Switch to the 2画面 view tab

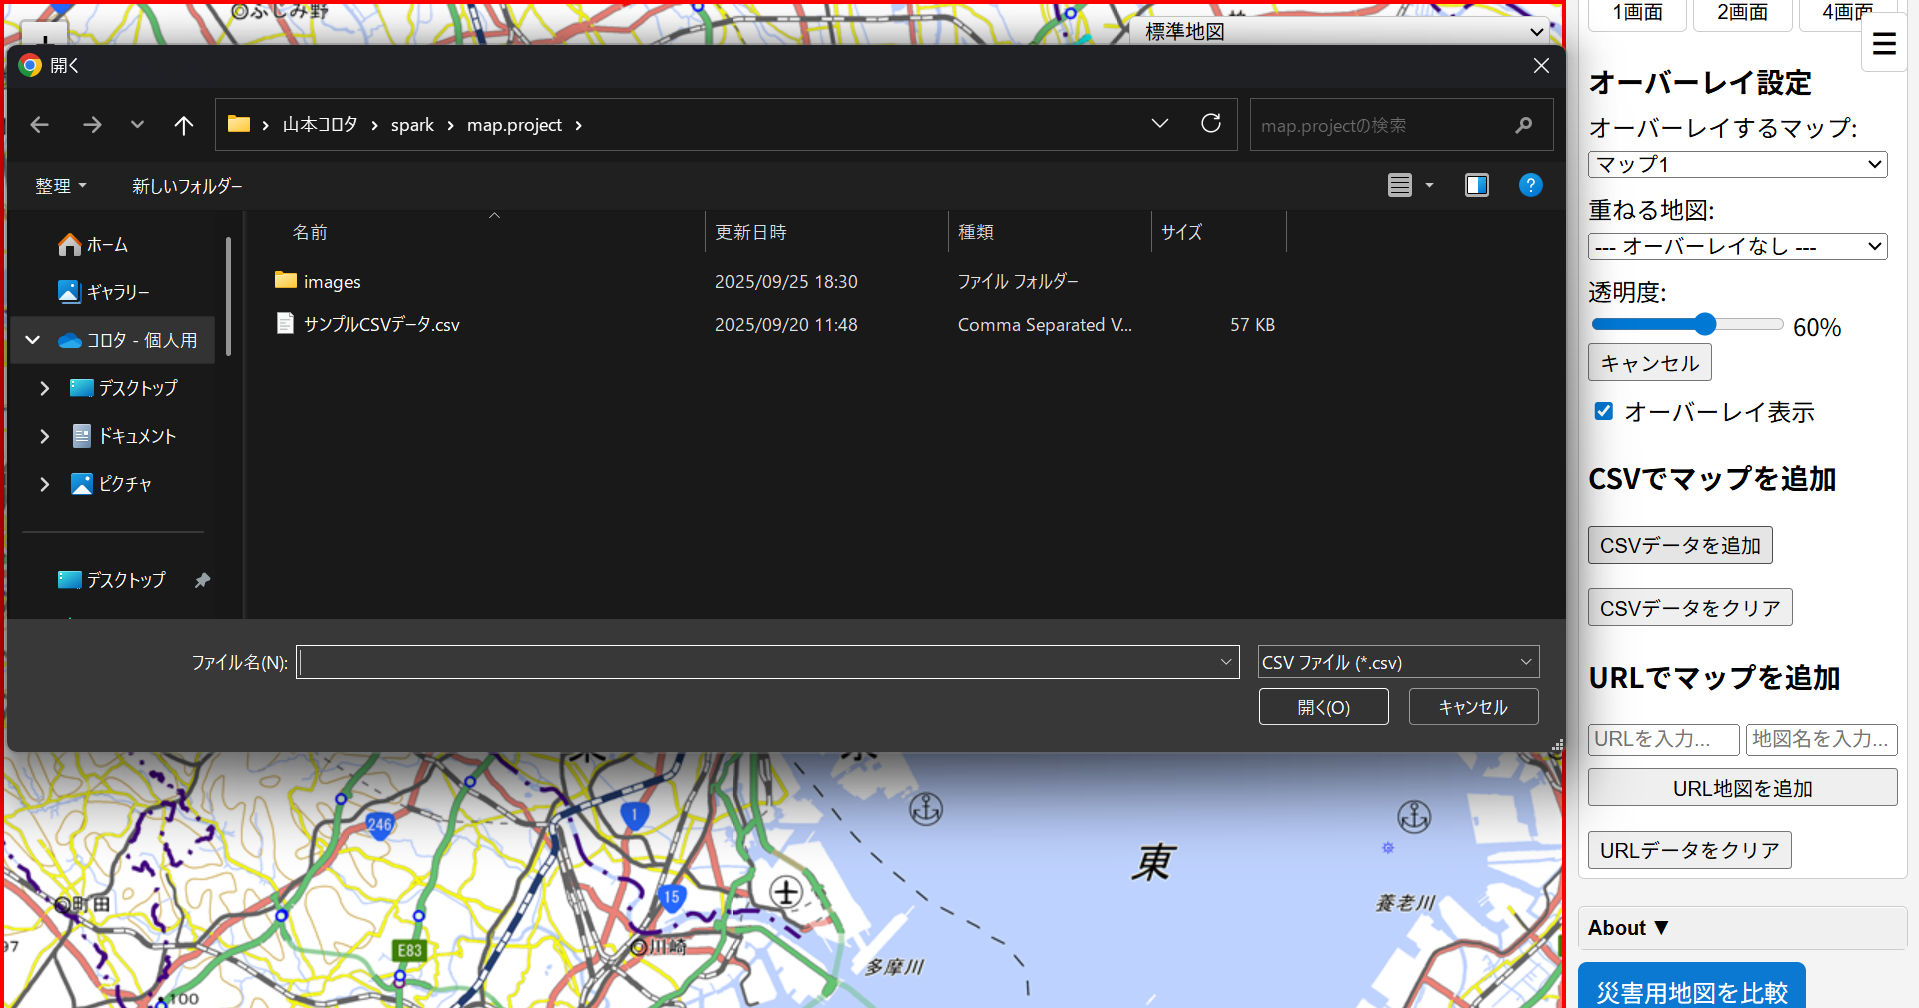tap(1741, 13)
